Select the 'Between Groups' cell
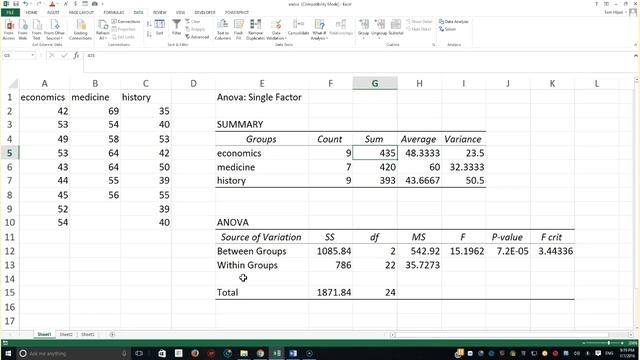The height and width of the screenshot is (360, 640). [x=262, y=251]
